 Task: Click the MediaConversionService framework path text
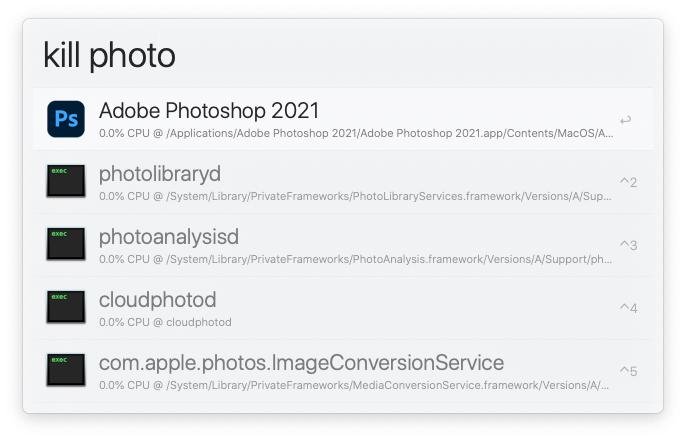click(x=355, y=385)
